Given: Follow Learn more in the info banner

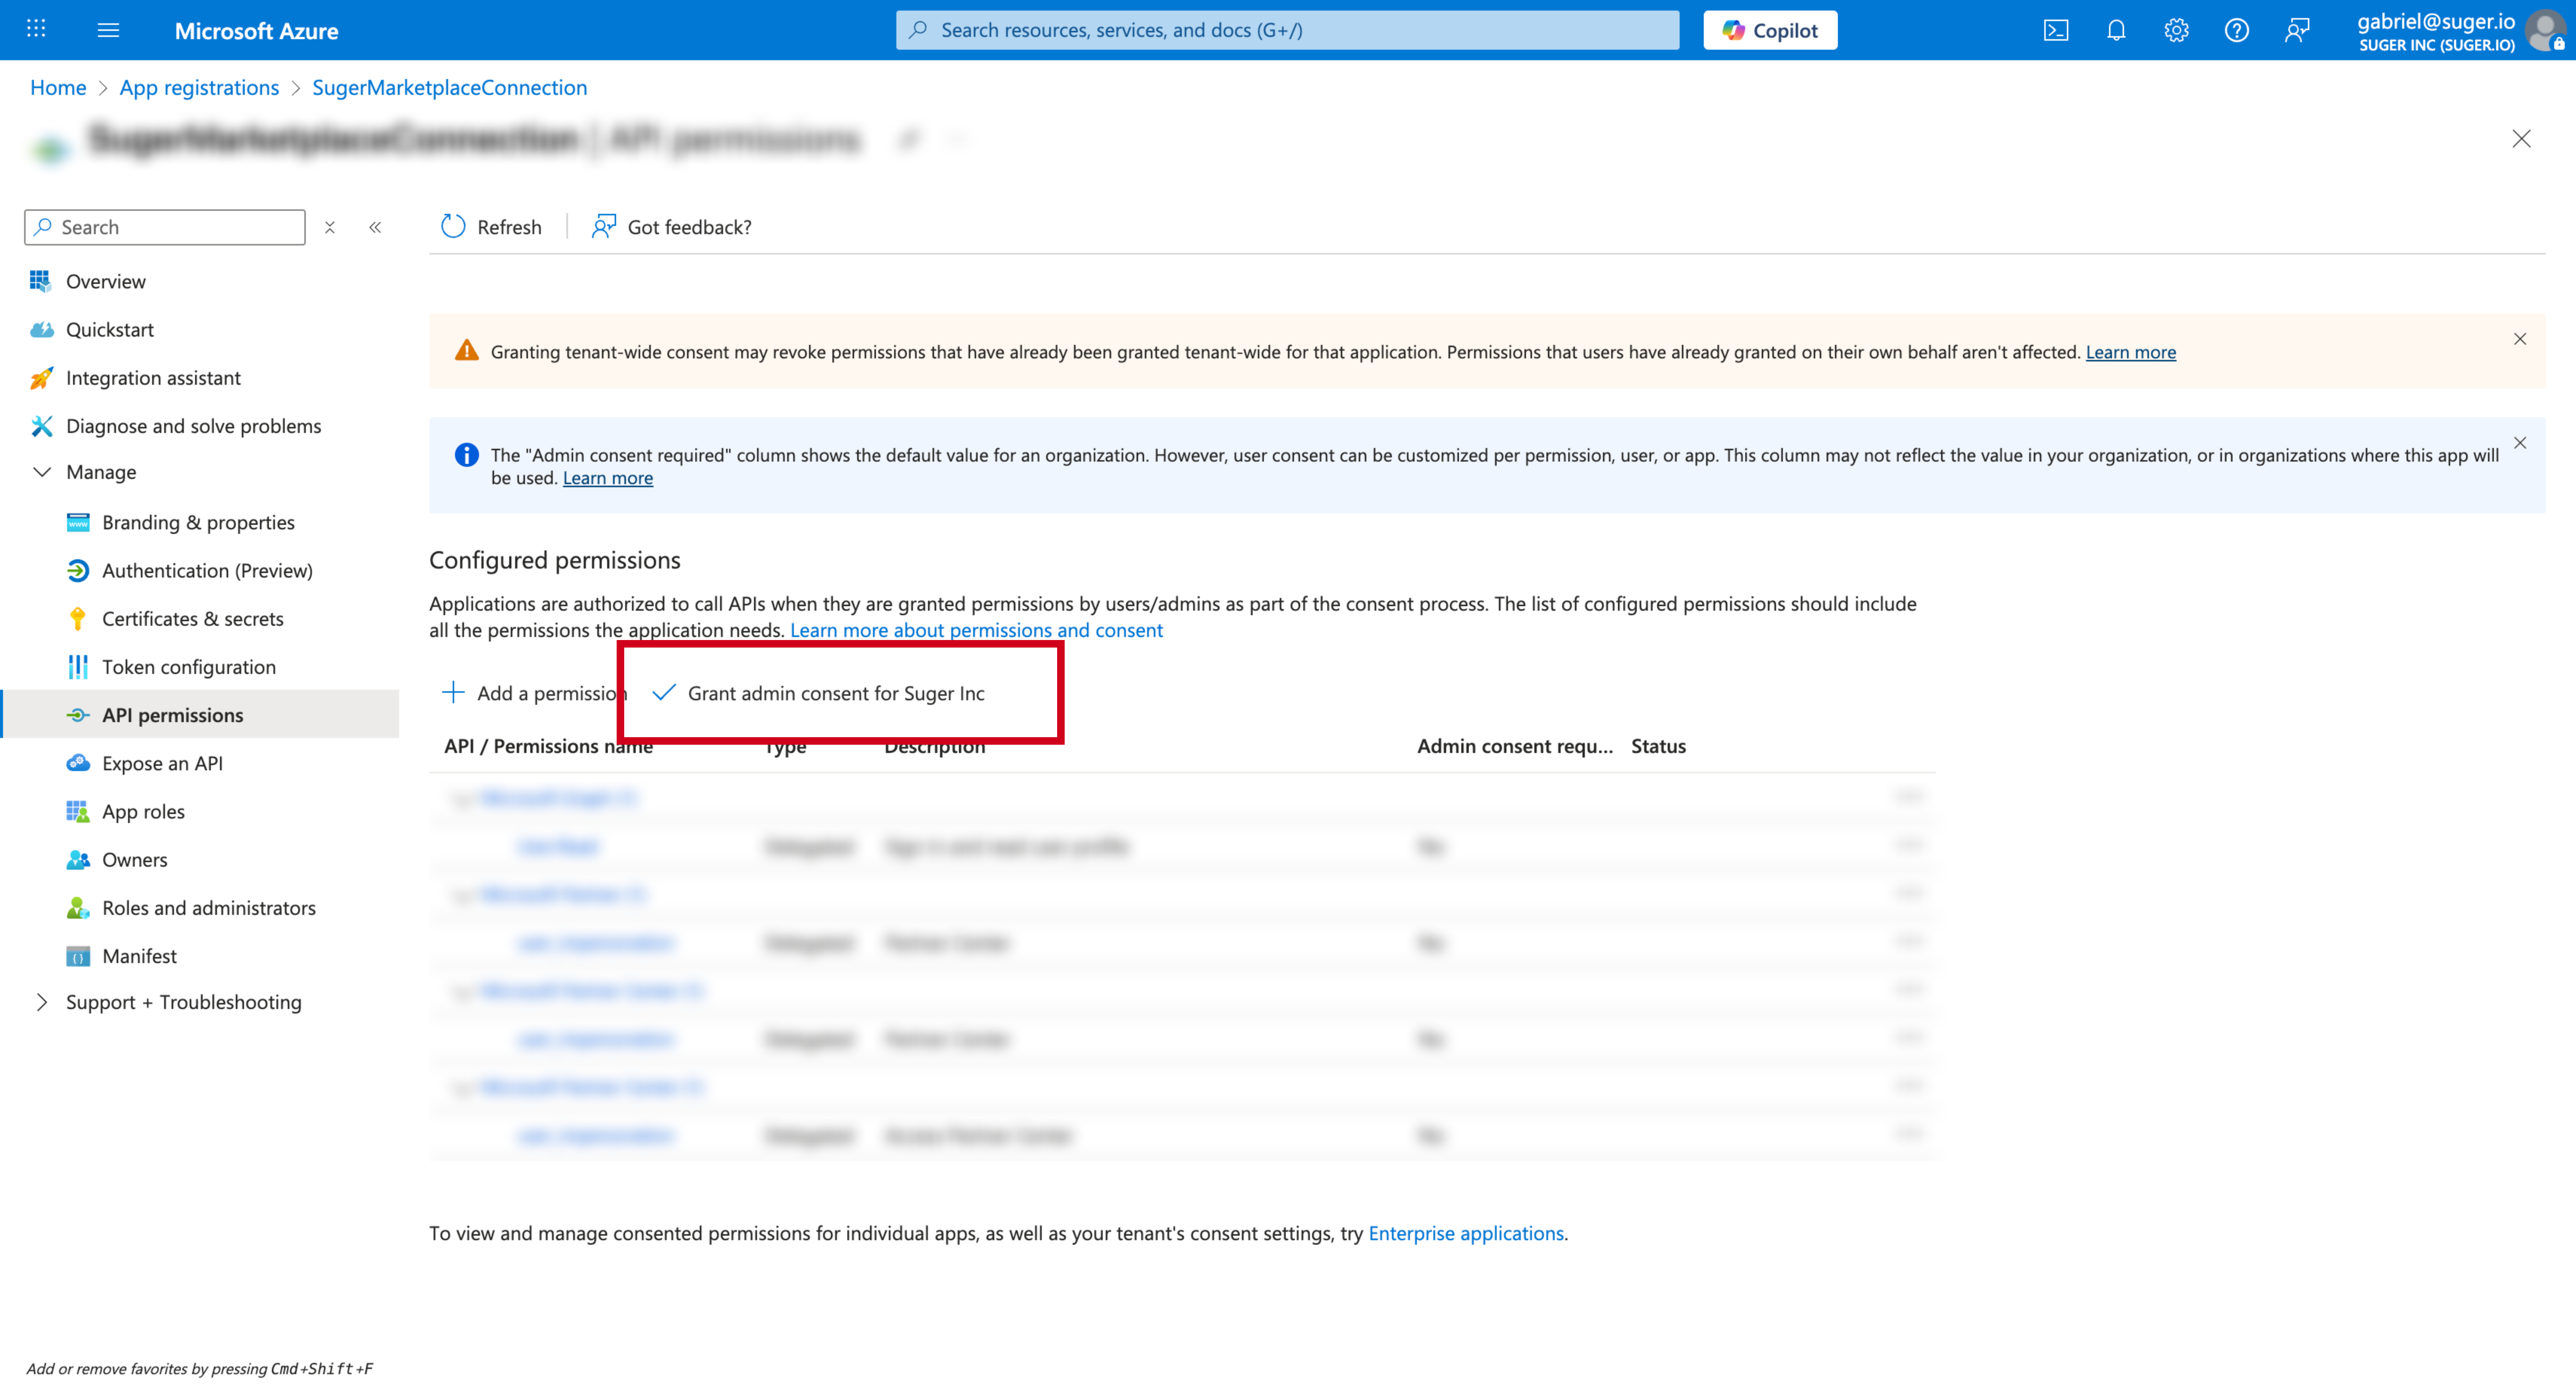Looking at the screenshot, I should pos(608,478).
